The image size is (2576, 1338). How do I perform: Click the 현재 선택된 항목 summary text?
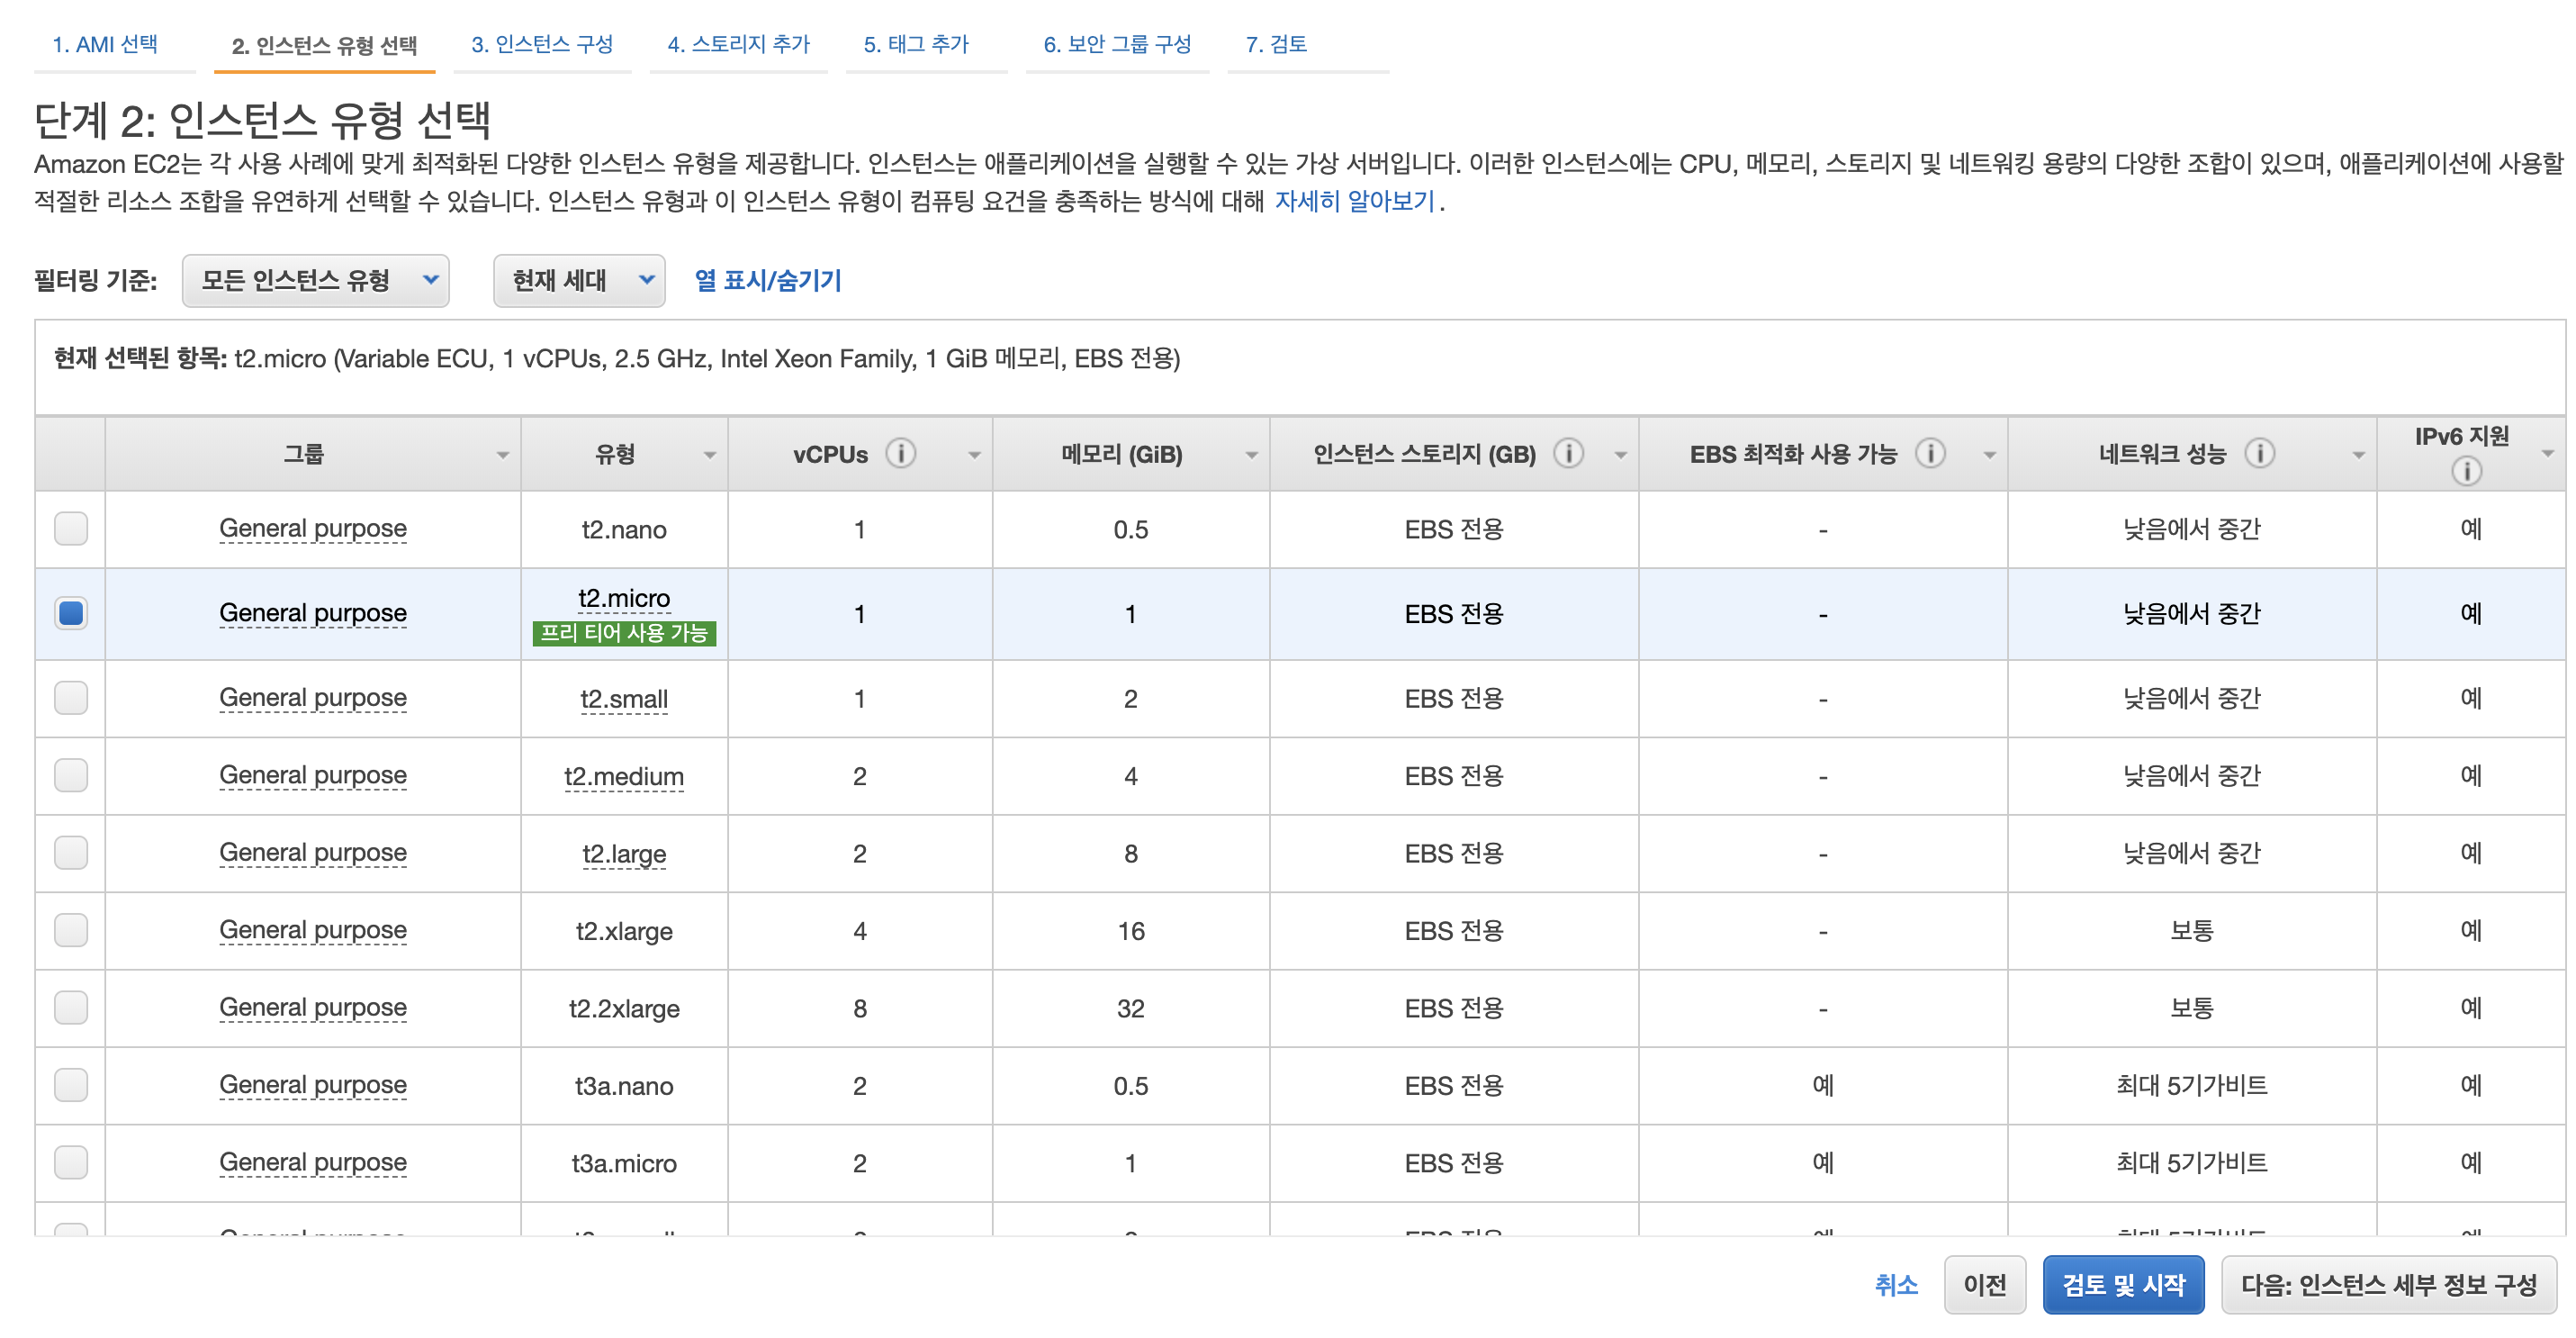coord(617,359)
